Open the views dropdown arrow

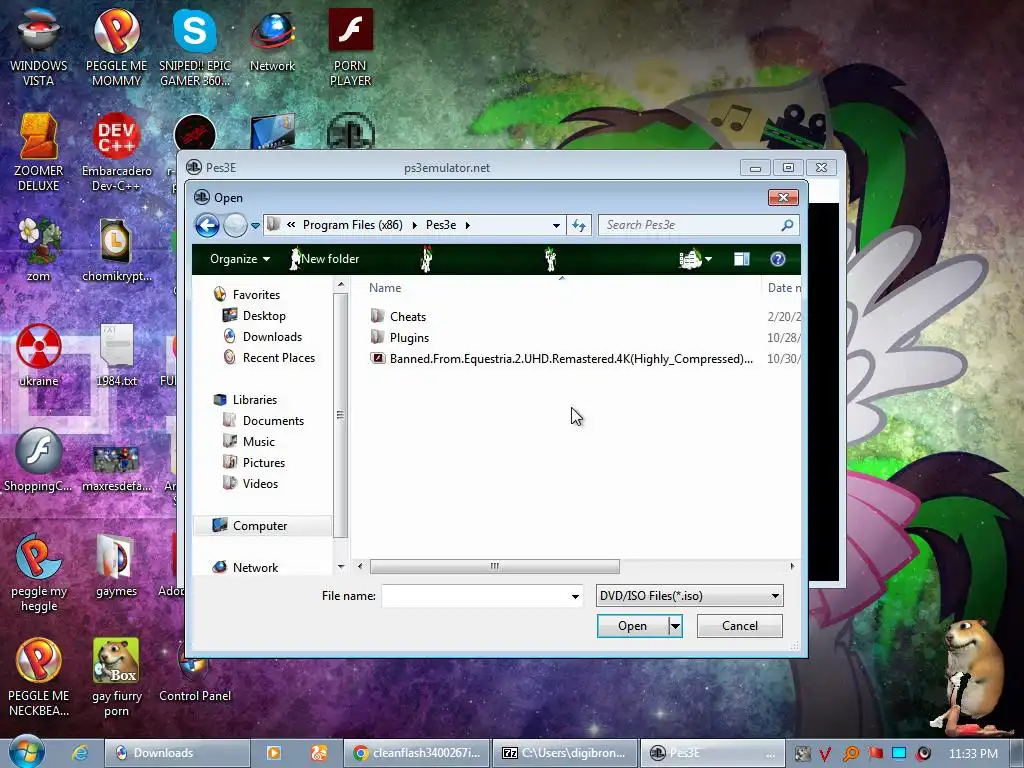[x=709, y=259]
